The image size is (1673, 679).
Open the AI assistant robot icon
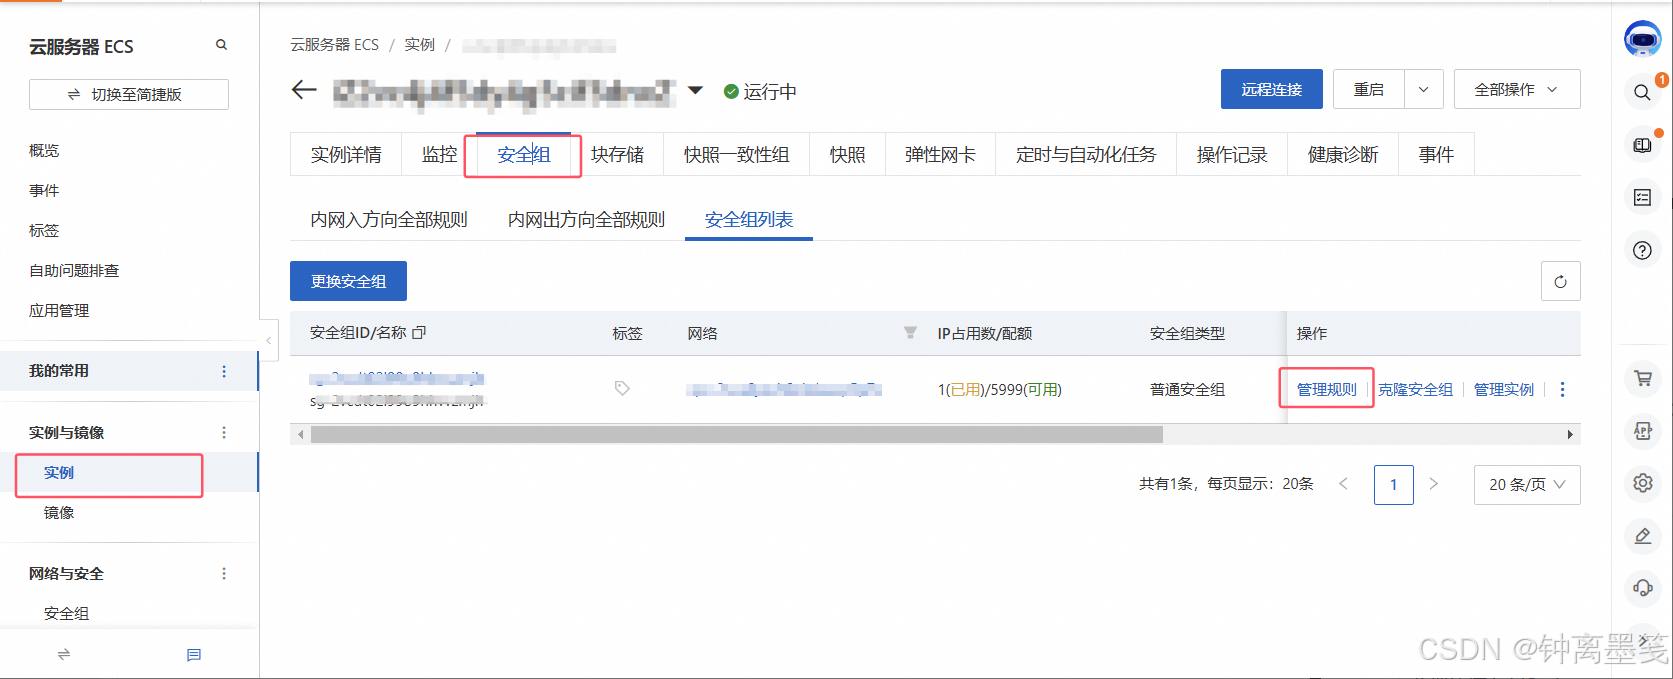coord(1642,39)
